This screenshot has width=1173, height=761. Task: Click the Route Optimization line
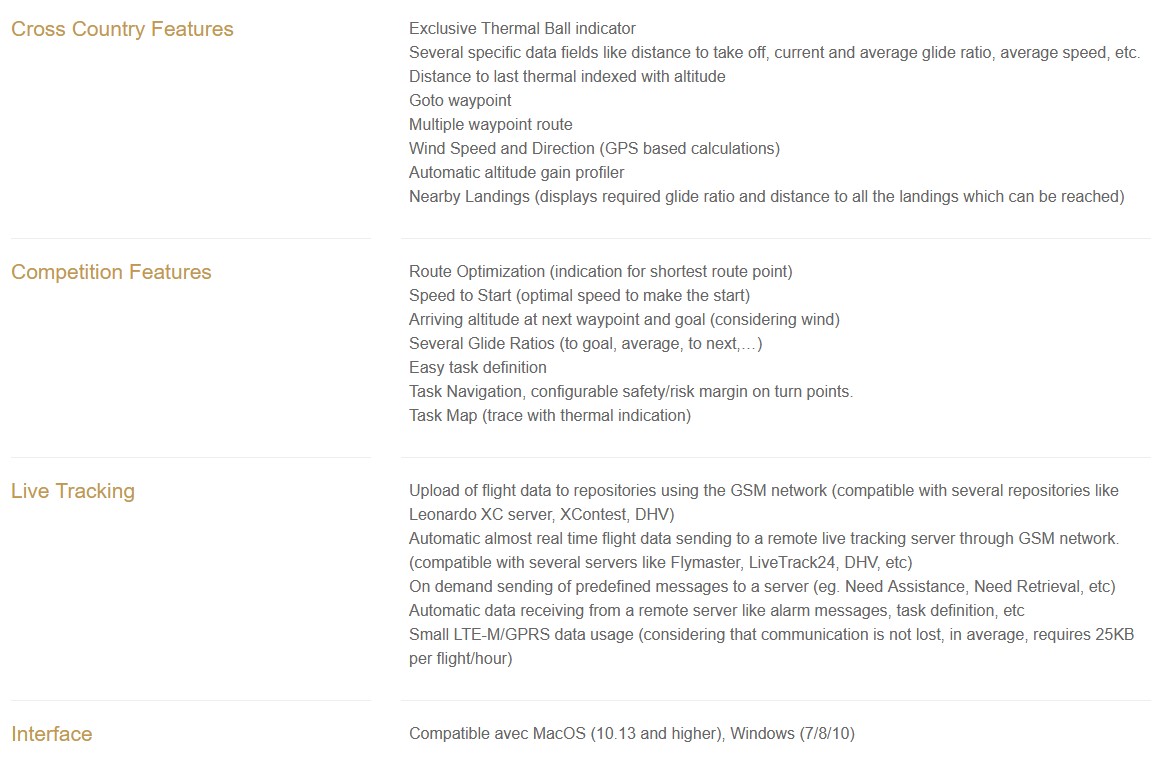coord(601,272)
